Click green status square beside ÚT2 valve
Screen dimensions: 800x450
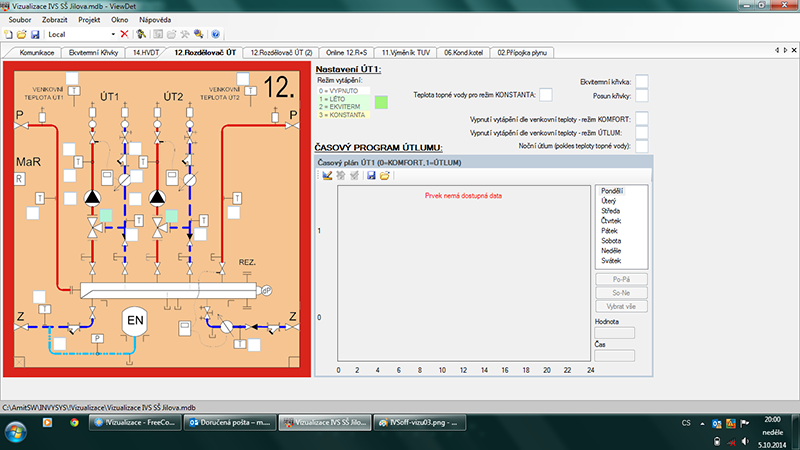tap(171, 216)
